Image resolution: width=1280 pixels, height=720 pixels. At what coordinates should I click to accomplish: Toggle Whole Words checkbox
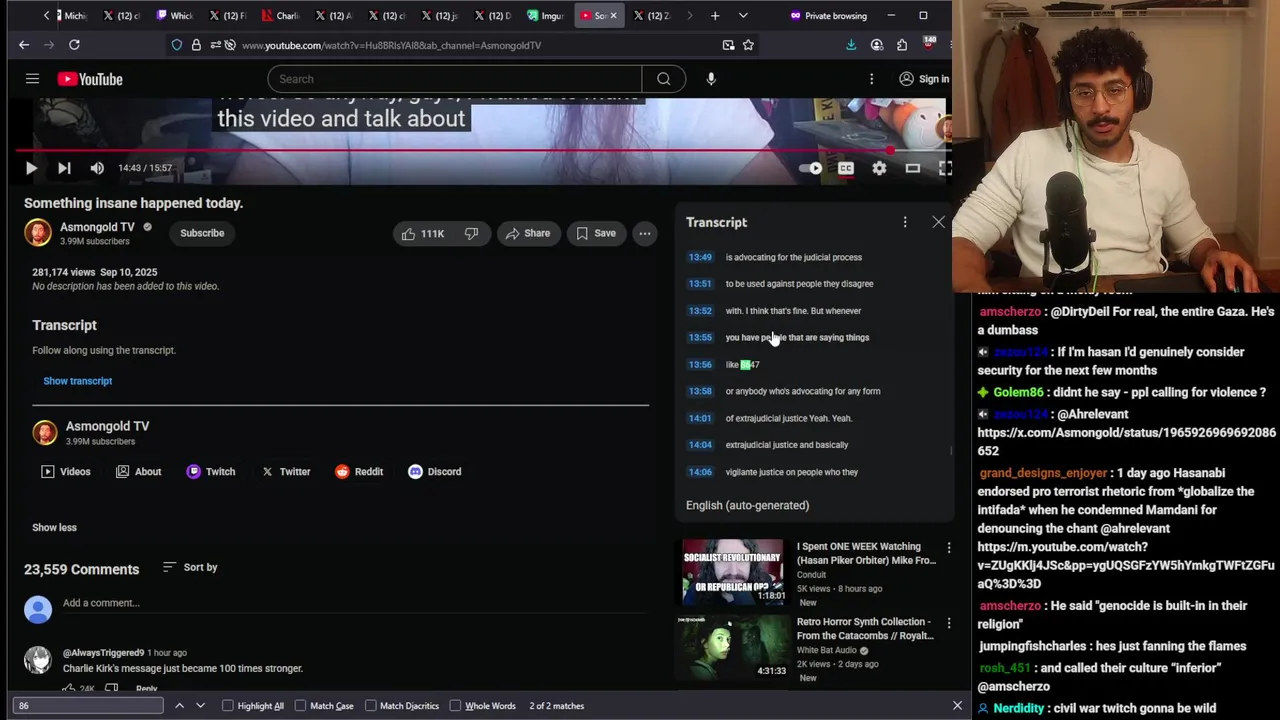pos(482,706)
